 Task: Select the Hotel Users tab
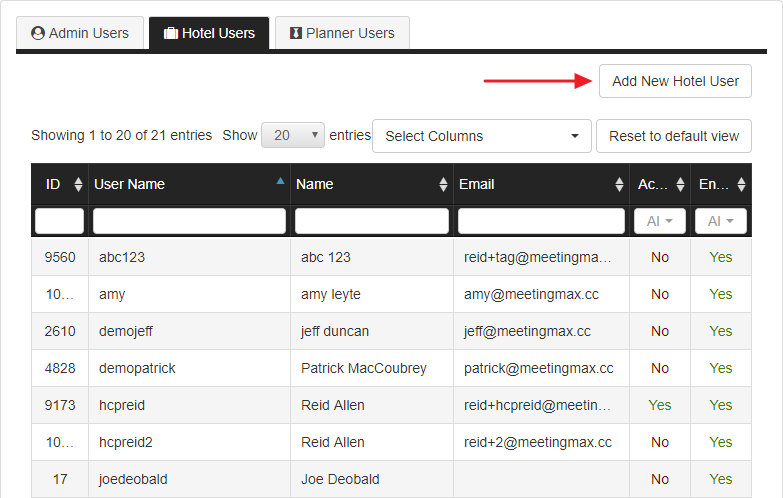(209, 33)
